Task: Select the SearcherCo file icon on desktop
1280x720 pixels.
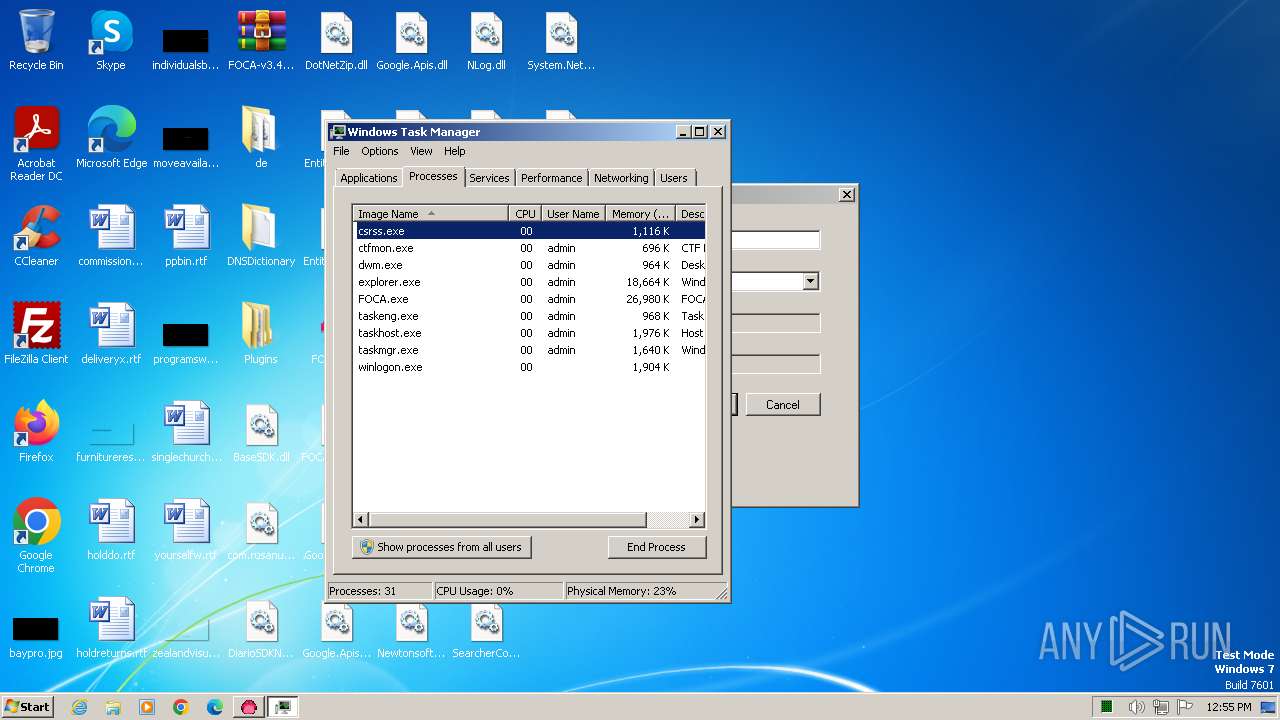Action: pyautogui.click(x=486, y=629)
